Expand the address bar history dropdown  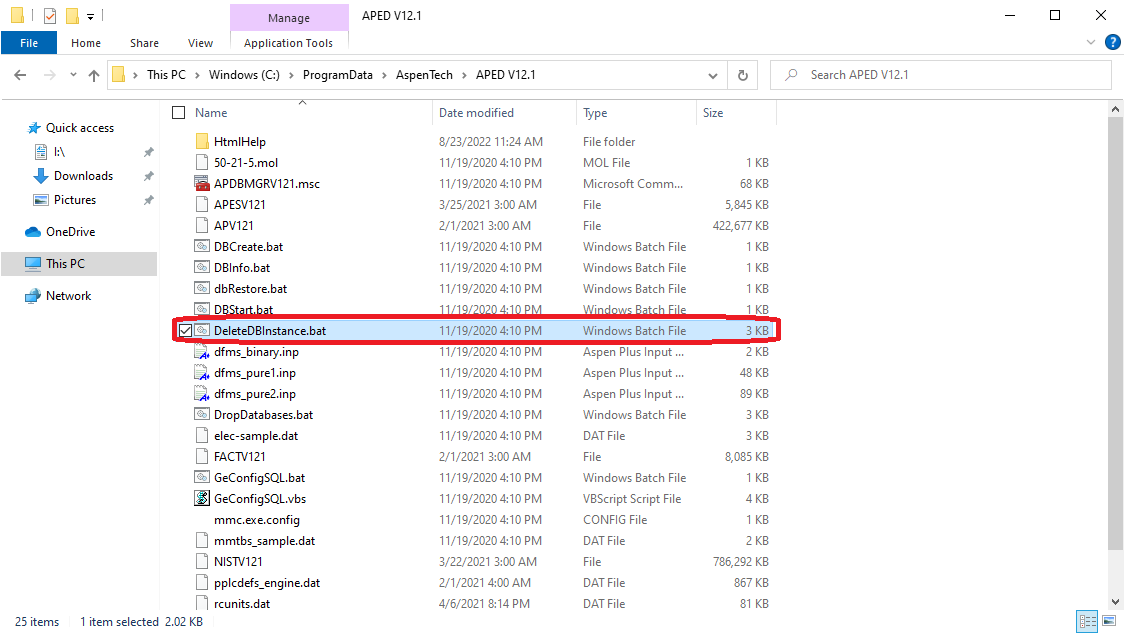[712, 75]
